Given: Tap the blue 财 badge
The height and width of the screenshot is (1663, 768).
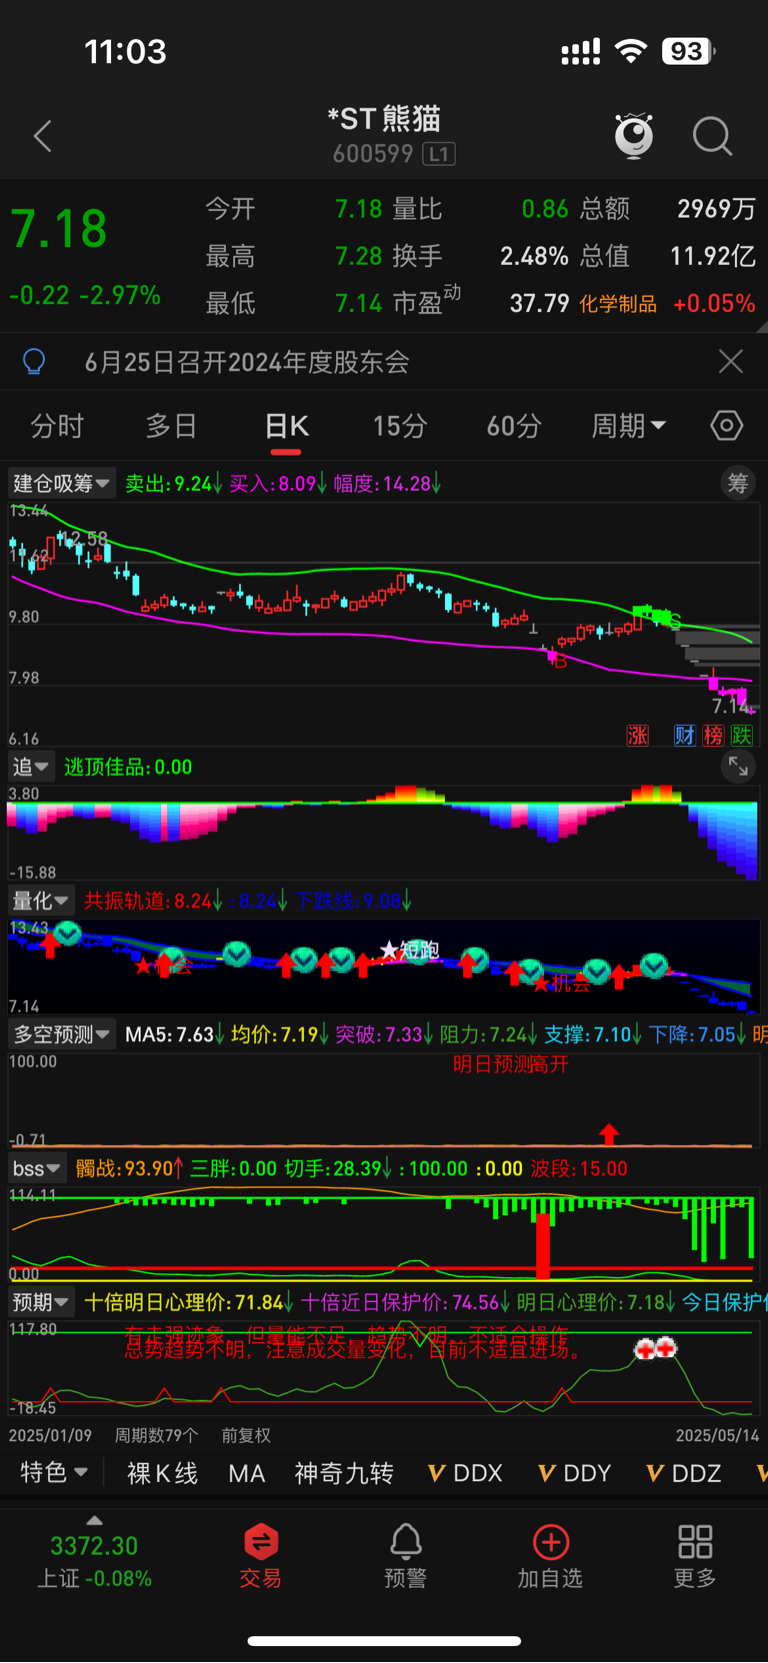Looking at the screenshot, I should [685, 736].
